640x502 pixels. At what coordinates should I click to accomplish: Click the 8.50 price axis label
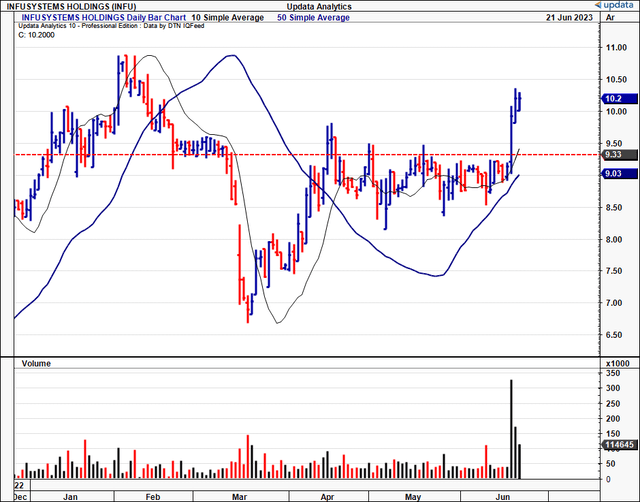coord(616,207)
